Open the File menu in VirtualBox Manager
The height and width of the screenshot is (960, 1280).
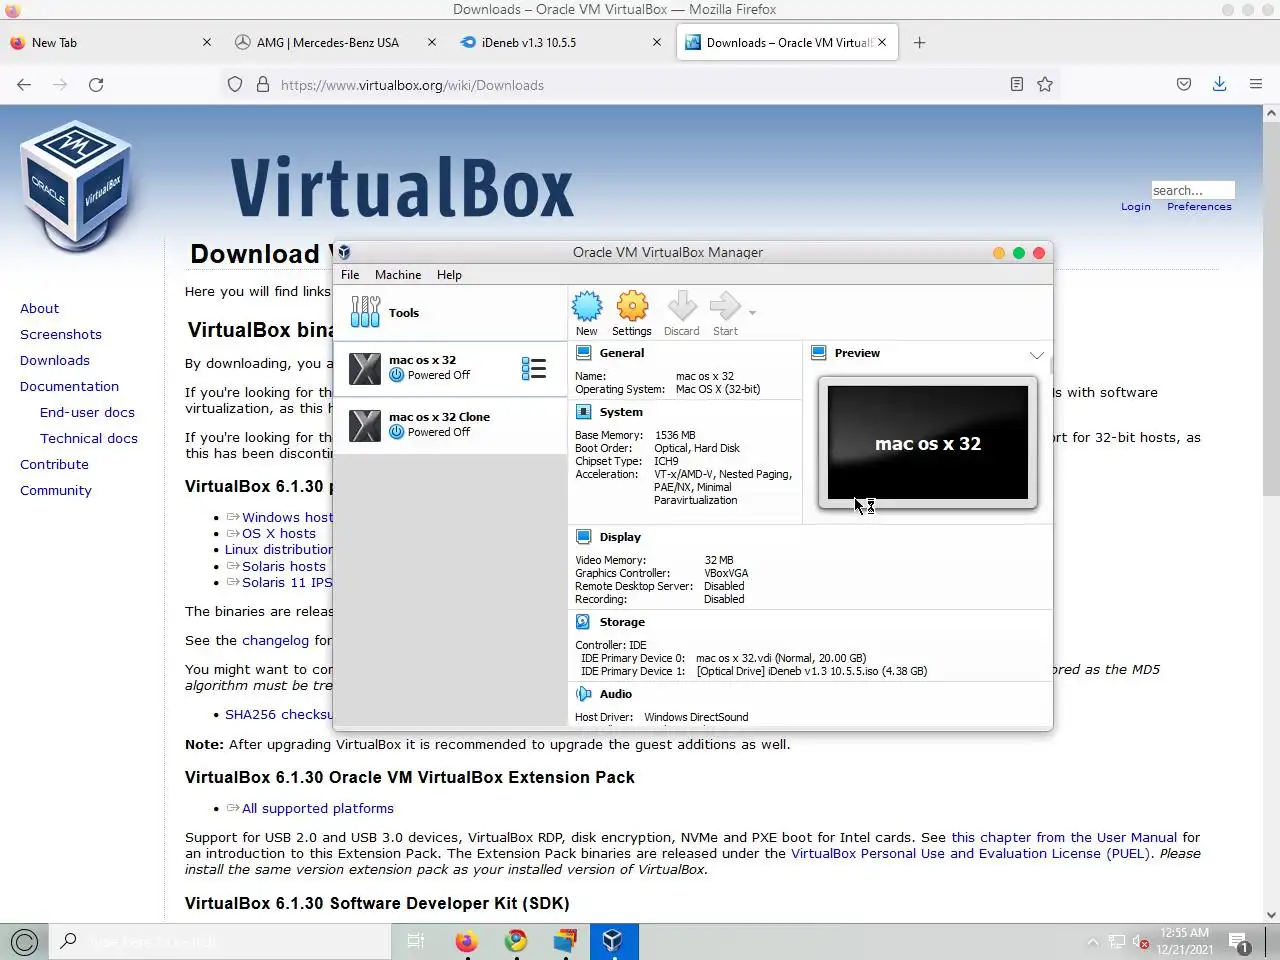pyautogui.click(x=350, y=275)
